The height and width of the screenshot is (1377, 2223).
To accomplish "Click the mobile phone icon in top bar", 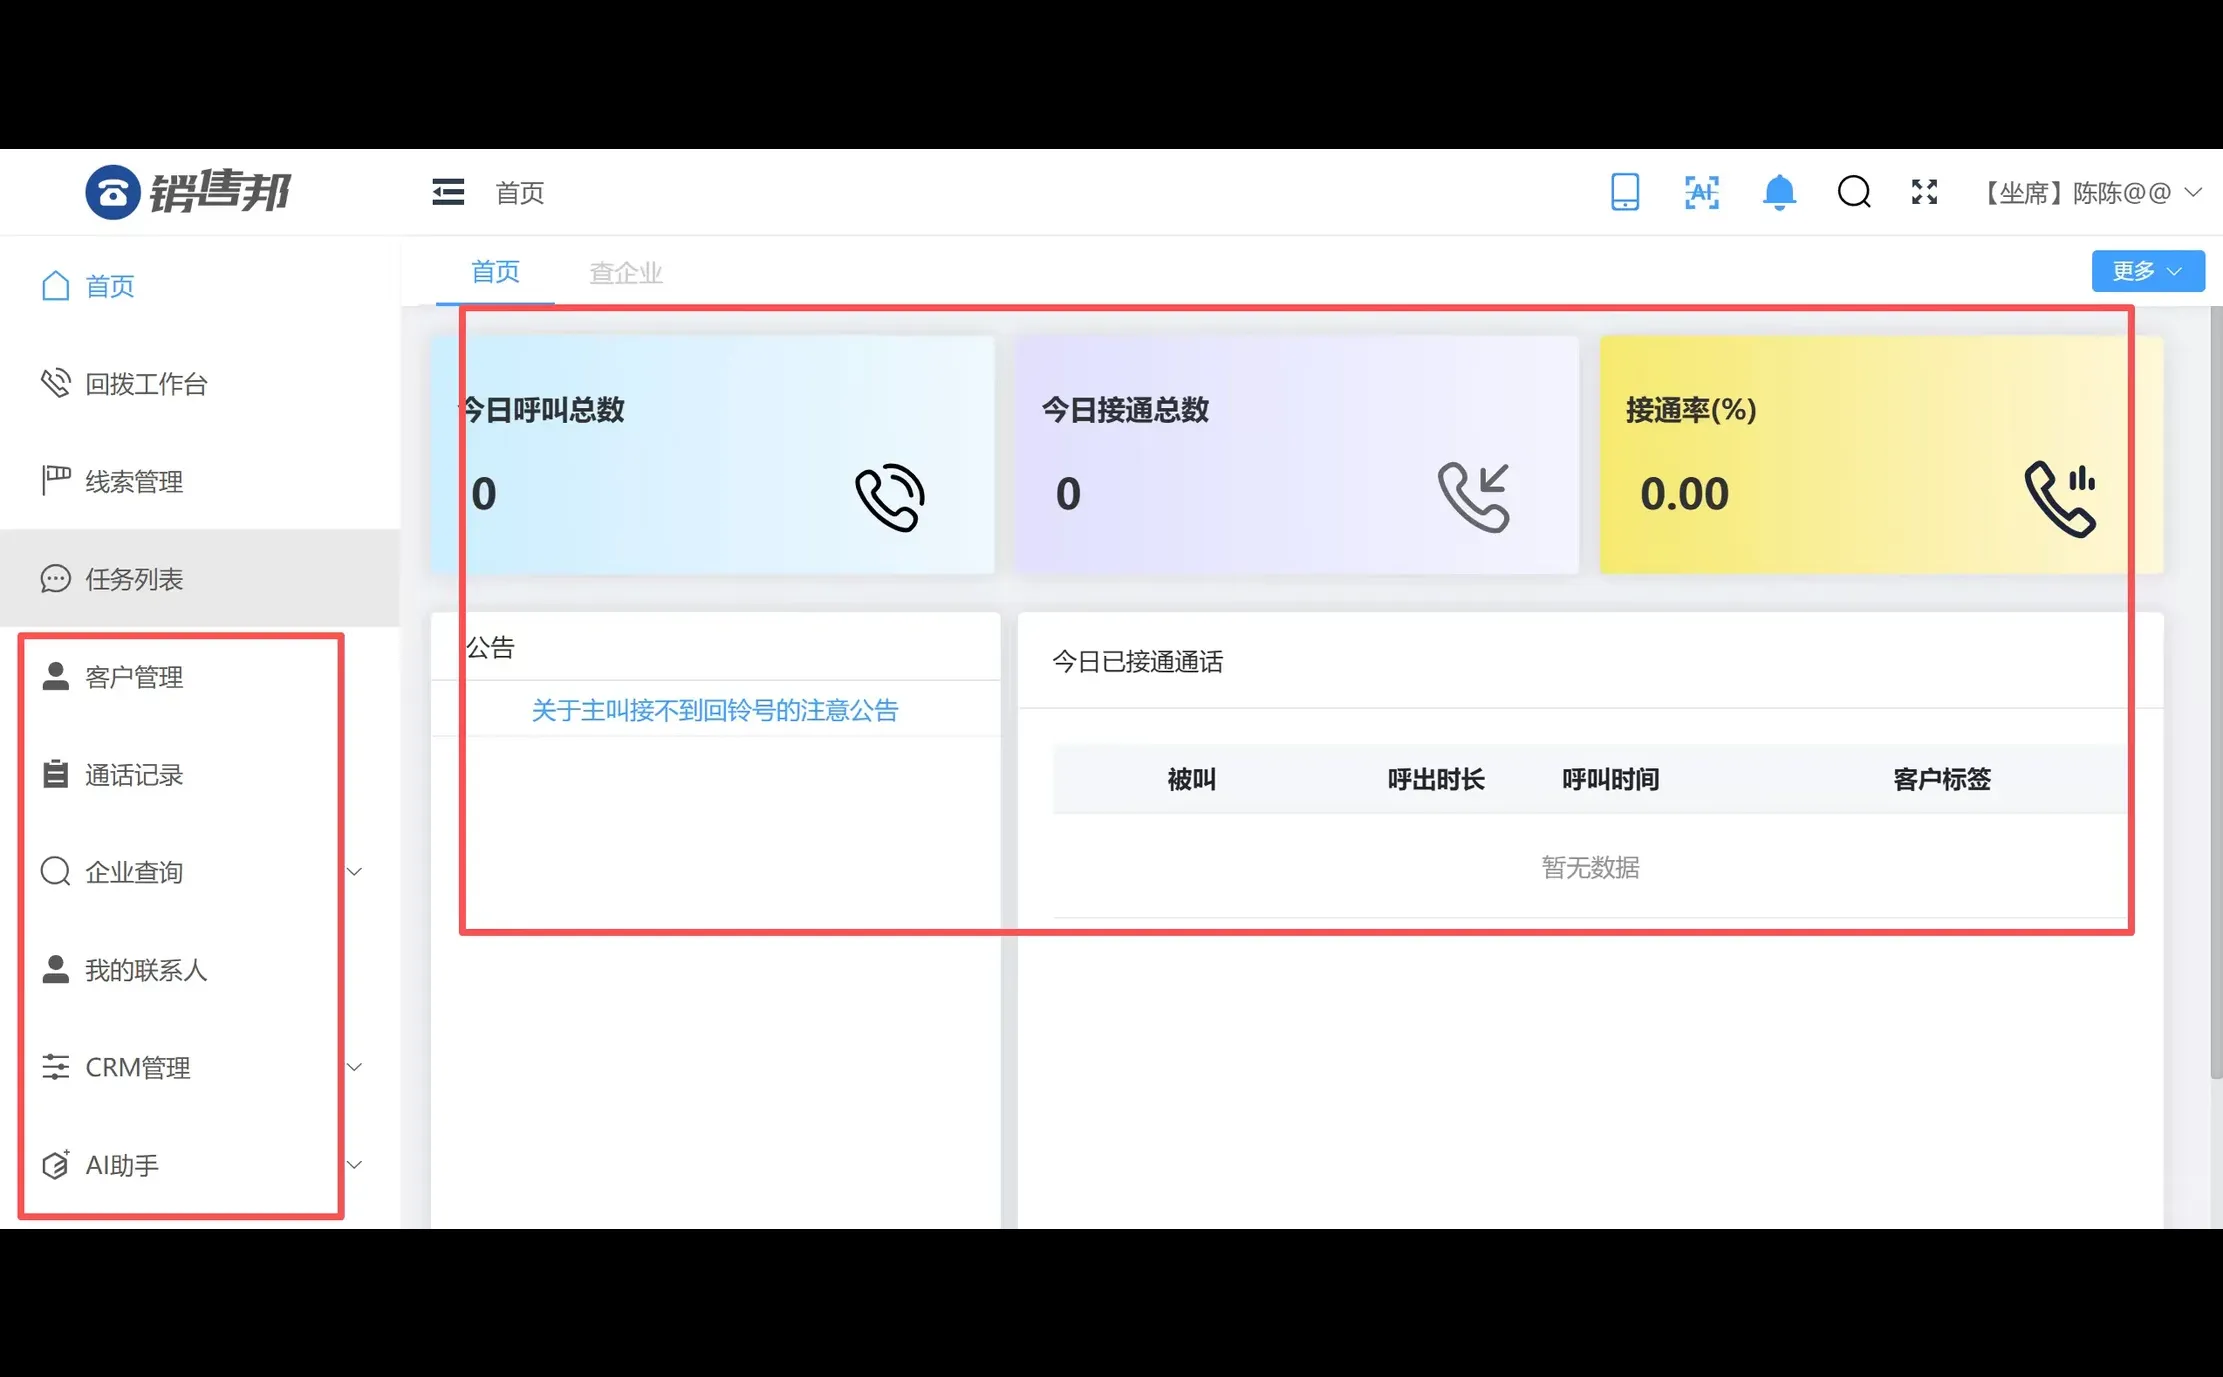I will [1625, 192].
